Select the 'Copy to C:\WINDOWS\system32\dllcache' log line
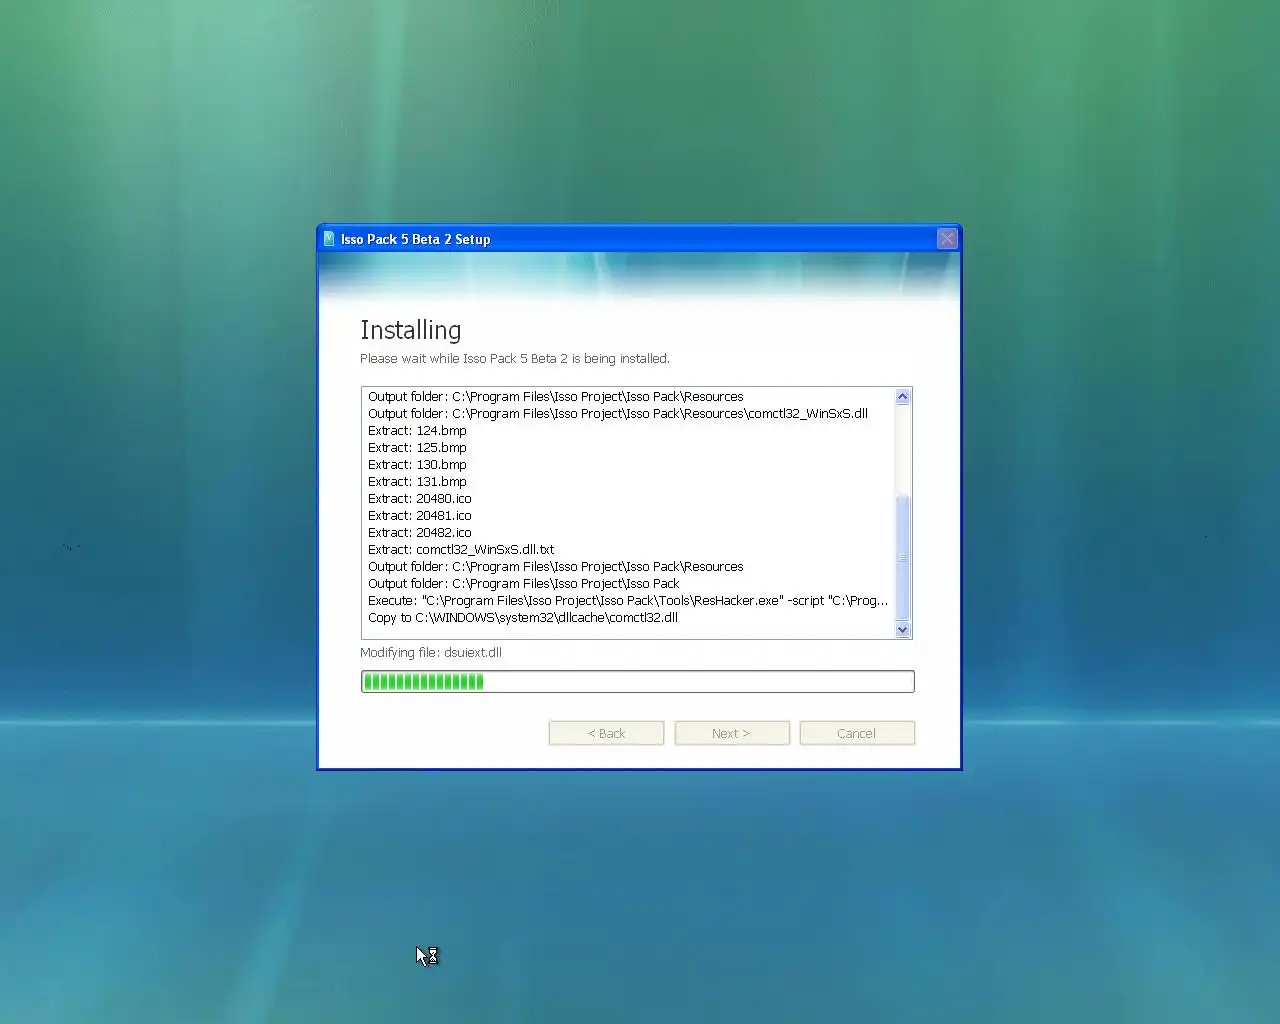The width and height of the screenshot is (1280, 1024). (x=523, y=618)
